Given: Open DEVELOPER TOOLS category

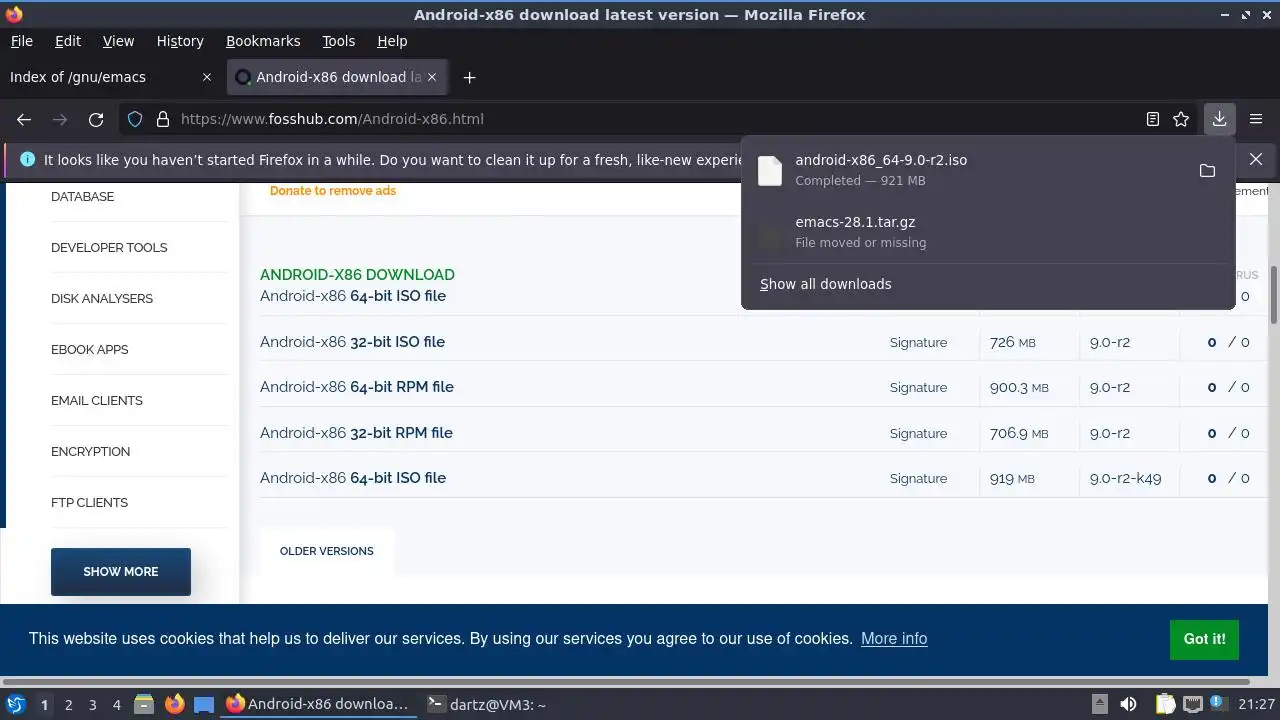Looking at the screenshot, I should (x=109, y=248).
